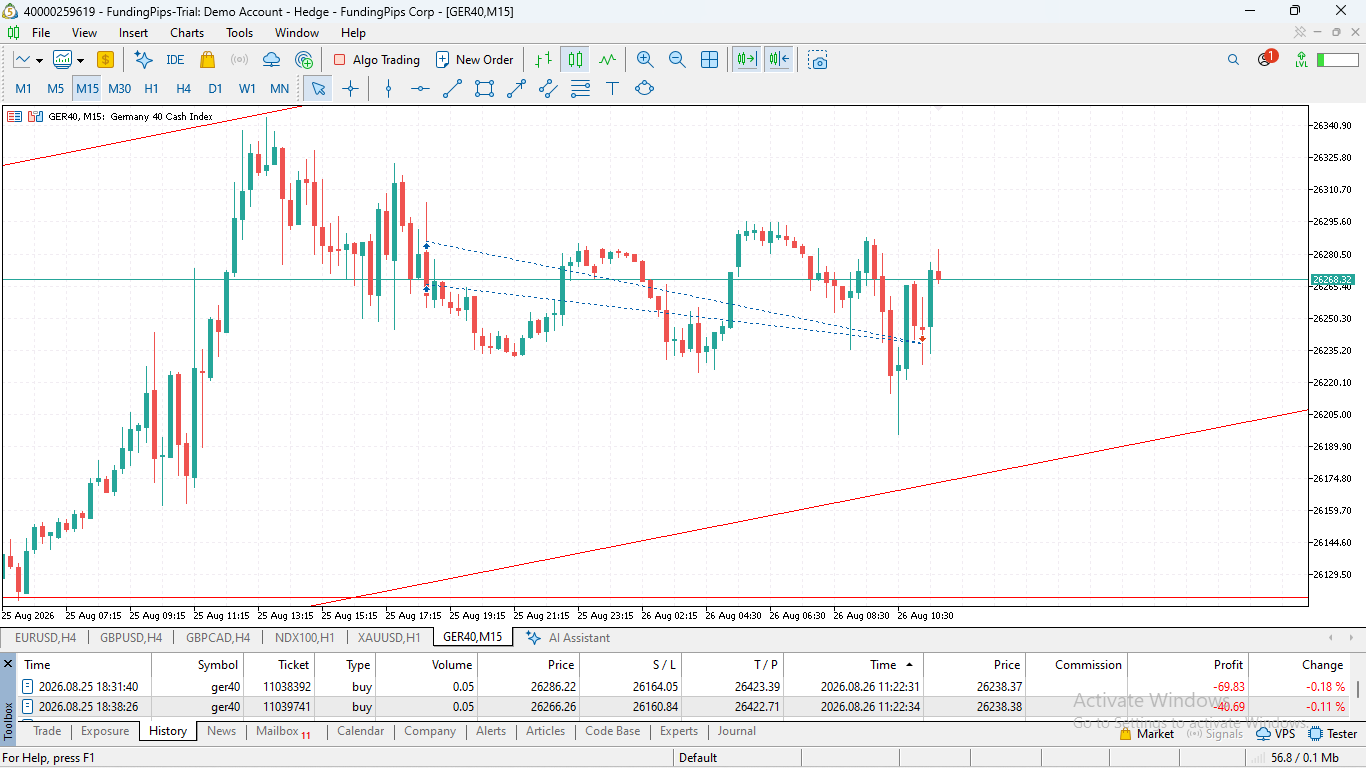Open the Market shopping bag icon in toolbar
This screenshot has height=768, width=1366.
pos(207,60)
